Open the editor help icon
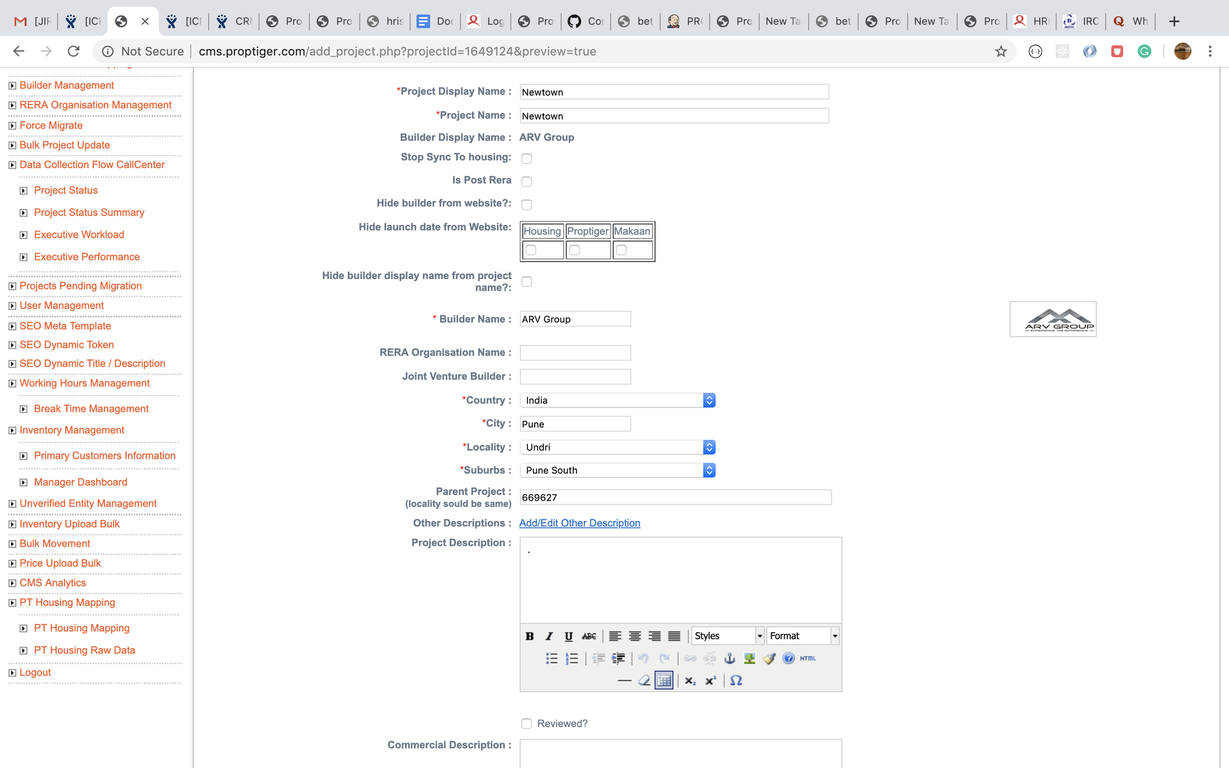This screenshot has width=1229, height=768. click(x=789, y=658)
